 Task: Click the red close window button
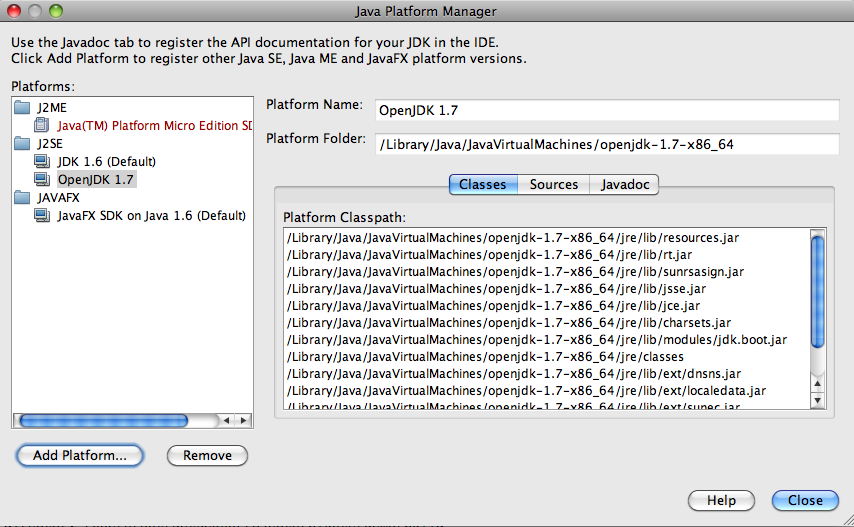tap(14, 11)
